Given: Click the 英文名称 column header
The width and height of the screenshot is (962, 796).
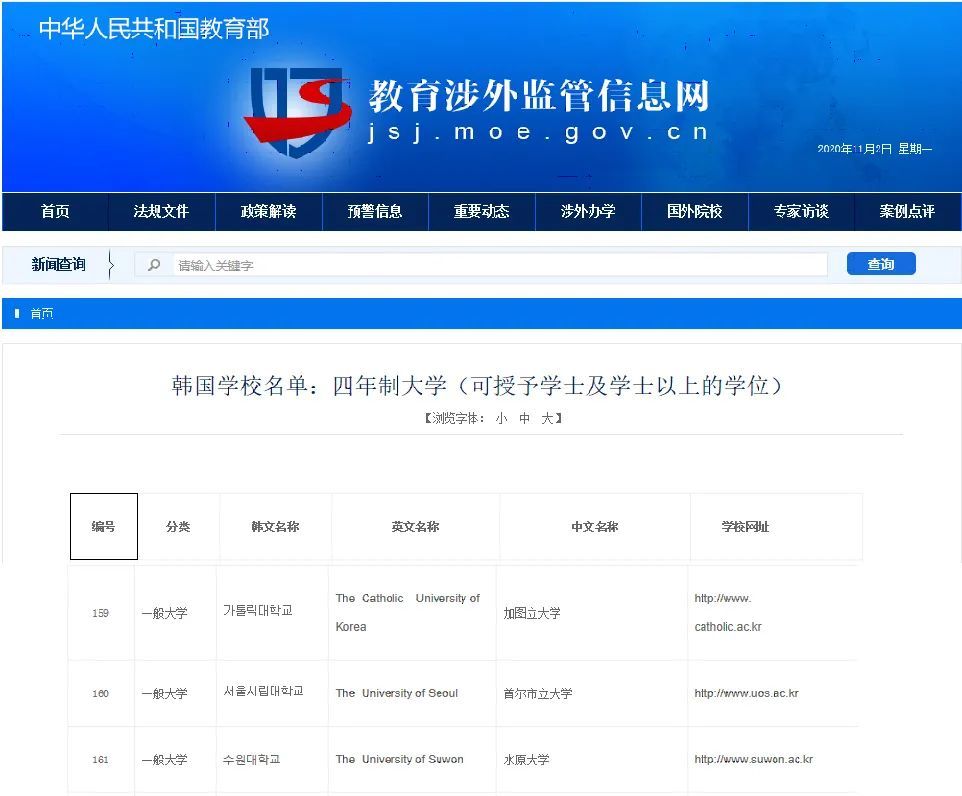Looking at the screenshot, I should point(415,527).
